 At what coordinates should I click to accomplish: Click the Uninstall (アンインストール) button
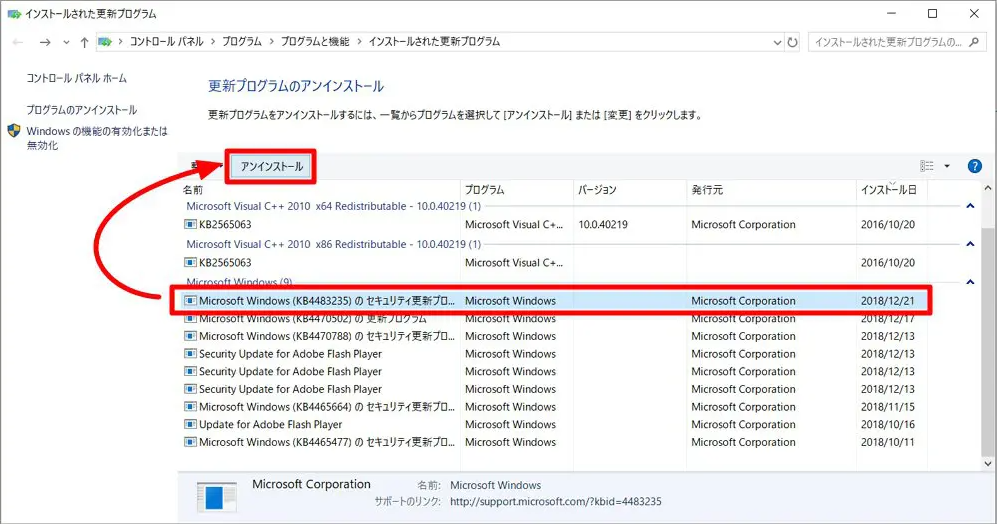tap(272, 167)
